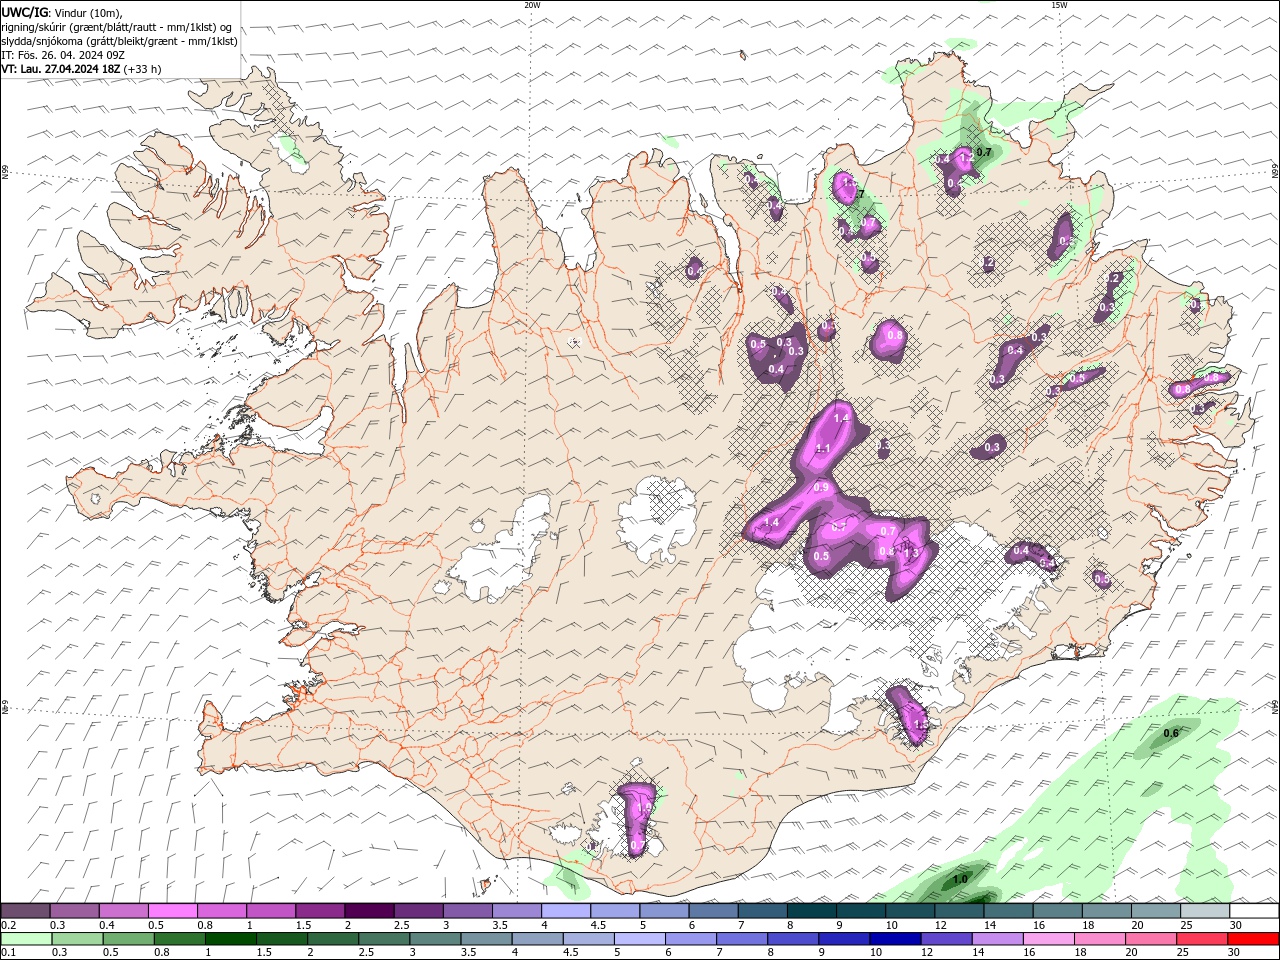Click the '0.9' snowfall value on the map
Image resolution: width=1280 pixels, height=960 pixels.
tap(821, 487)
